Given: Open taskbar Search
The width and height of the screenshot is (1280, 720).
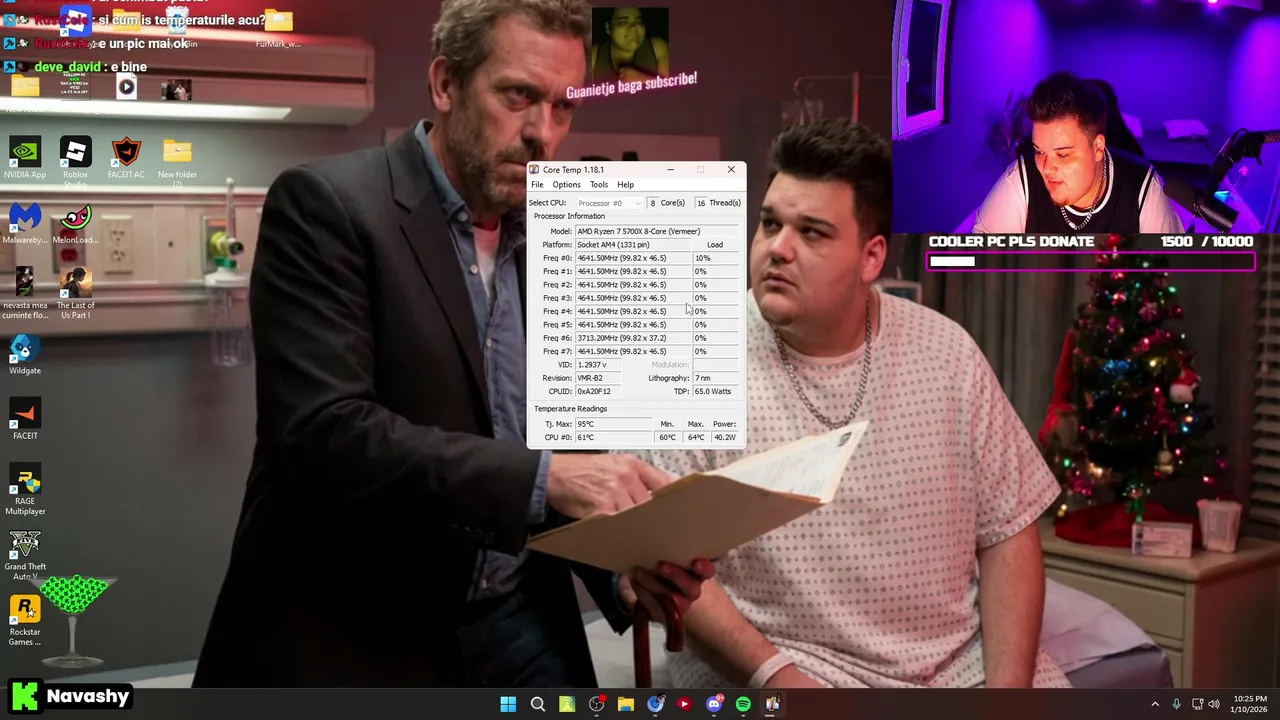Looking at the screenshot, I should tap(538, 704).
